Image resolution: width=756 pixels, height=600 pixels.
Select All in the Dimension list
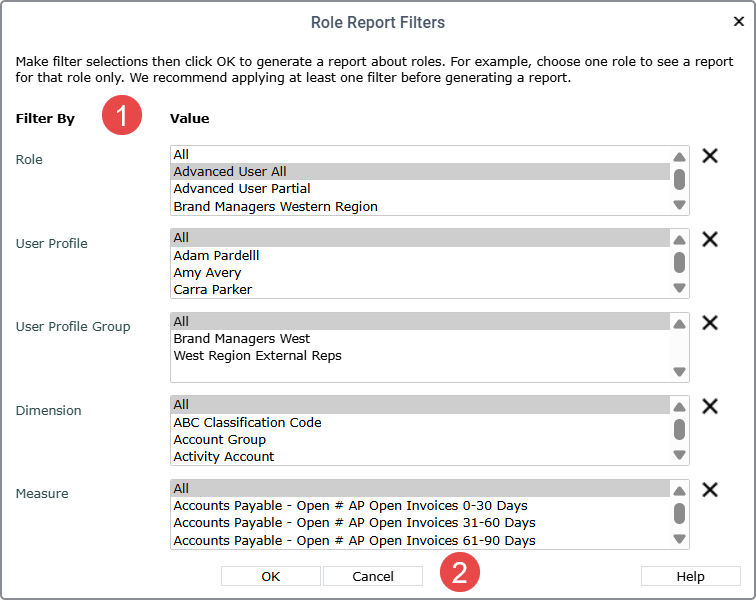[420, 405]
